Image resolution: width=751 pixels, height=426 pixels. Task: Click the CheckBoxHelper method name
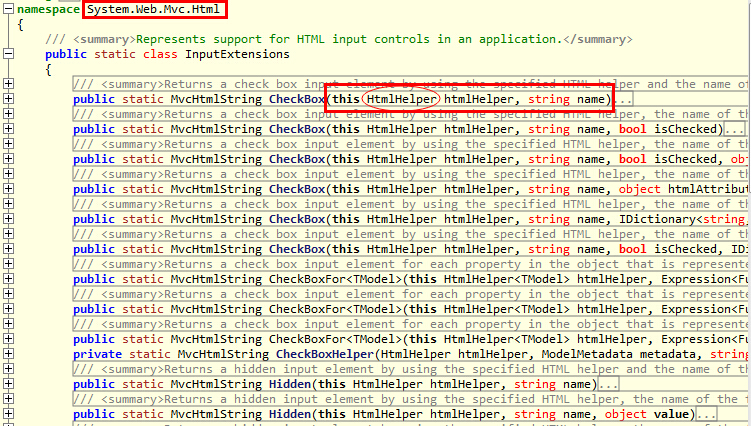tap(325, 354)
